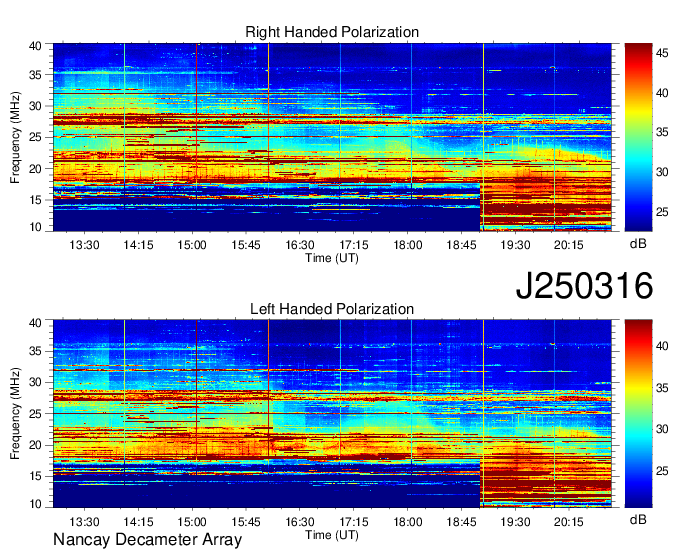
Task: Click 30 MHz frequency tick of Right Handed plot
Action: (x=35, y=106)
